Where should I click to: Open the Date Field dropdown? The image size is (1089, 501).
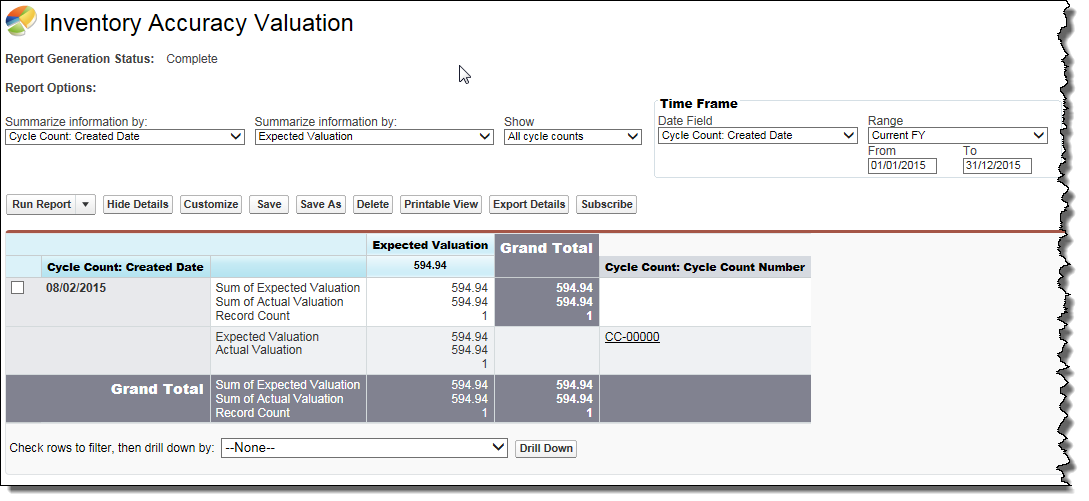(x=758, y=135)
